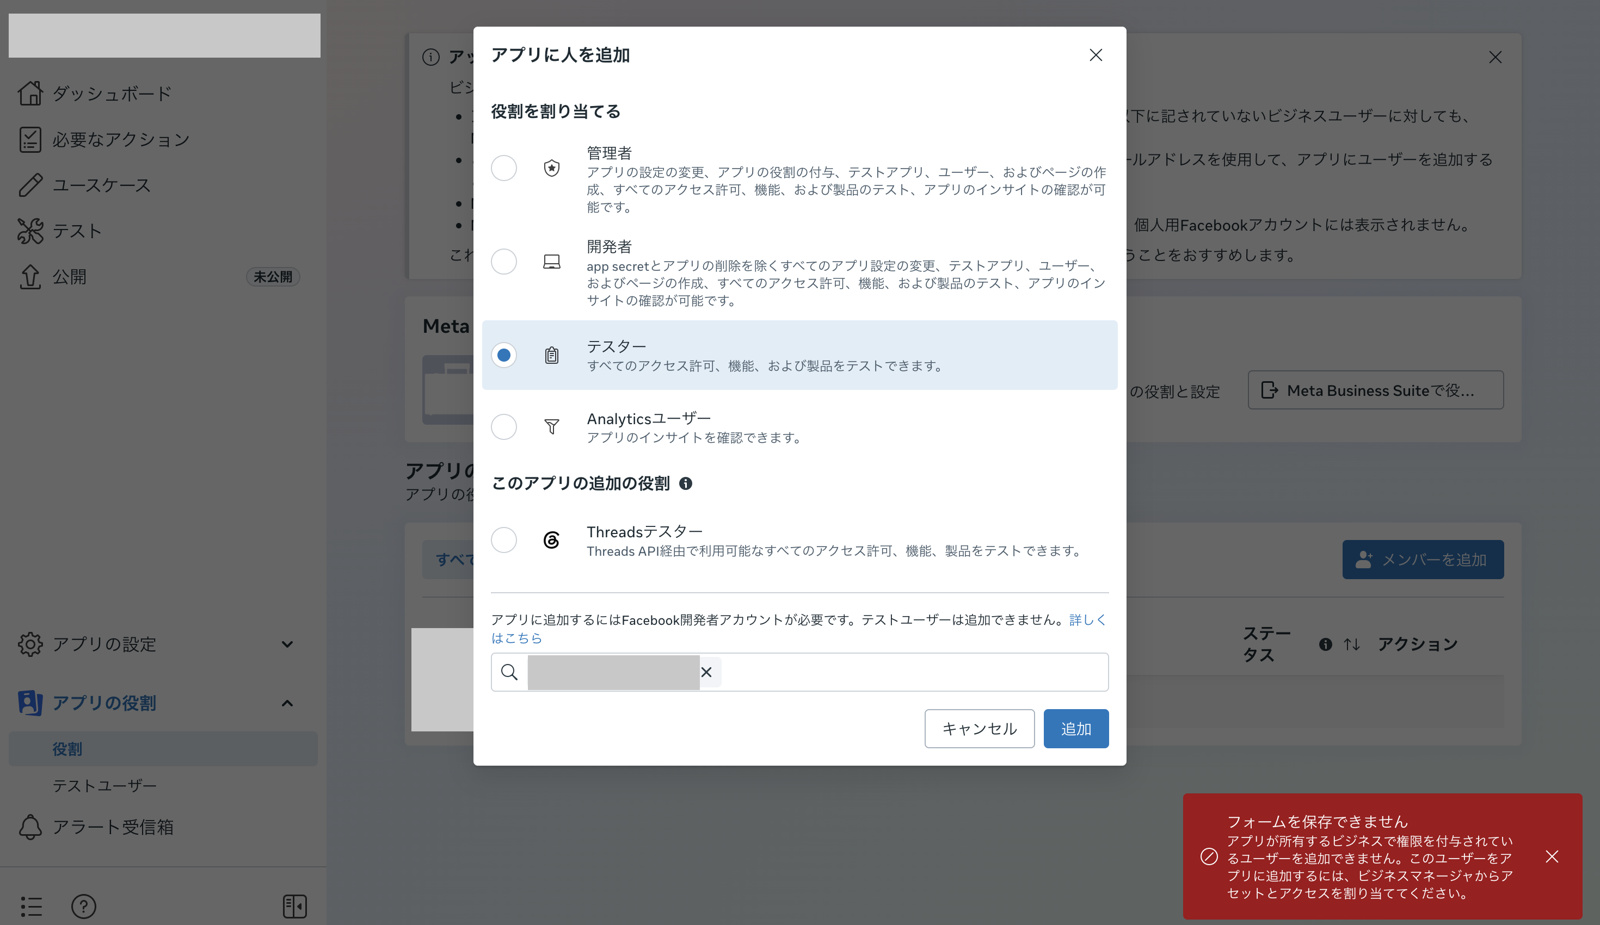Close the アプリに人を追加 dialog
Image resolution: width=1600 pixels, height=925 pixels.
coord(1096,55)
